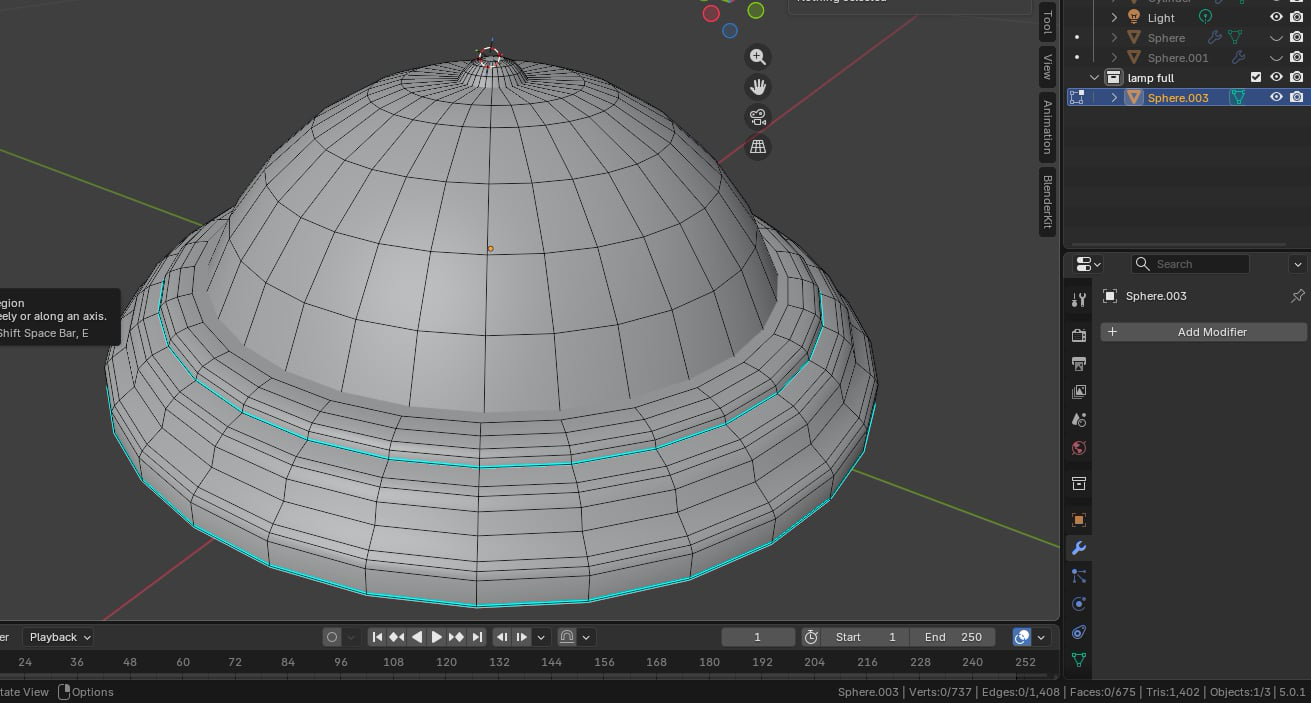Click the mesh data icon on Sphere.003 row
The image size is (1311, 703).
click(1237, 97)
